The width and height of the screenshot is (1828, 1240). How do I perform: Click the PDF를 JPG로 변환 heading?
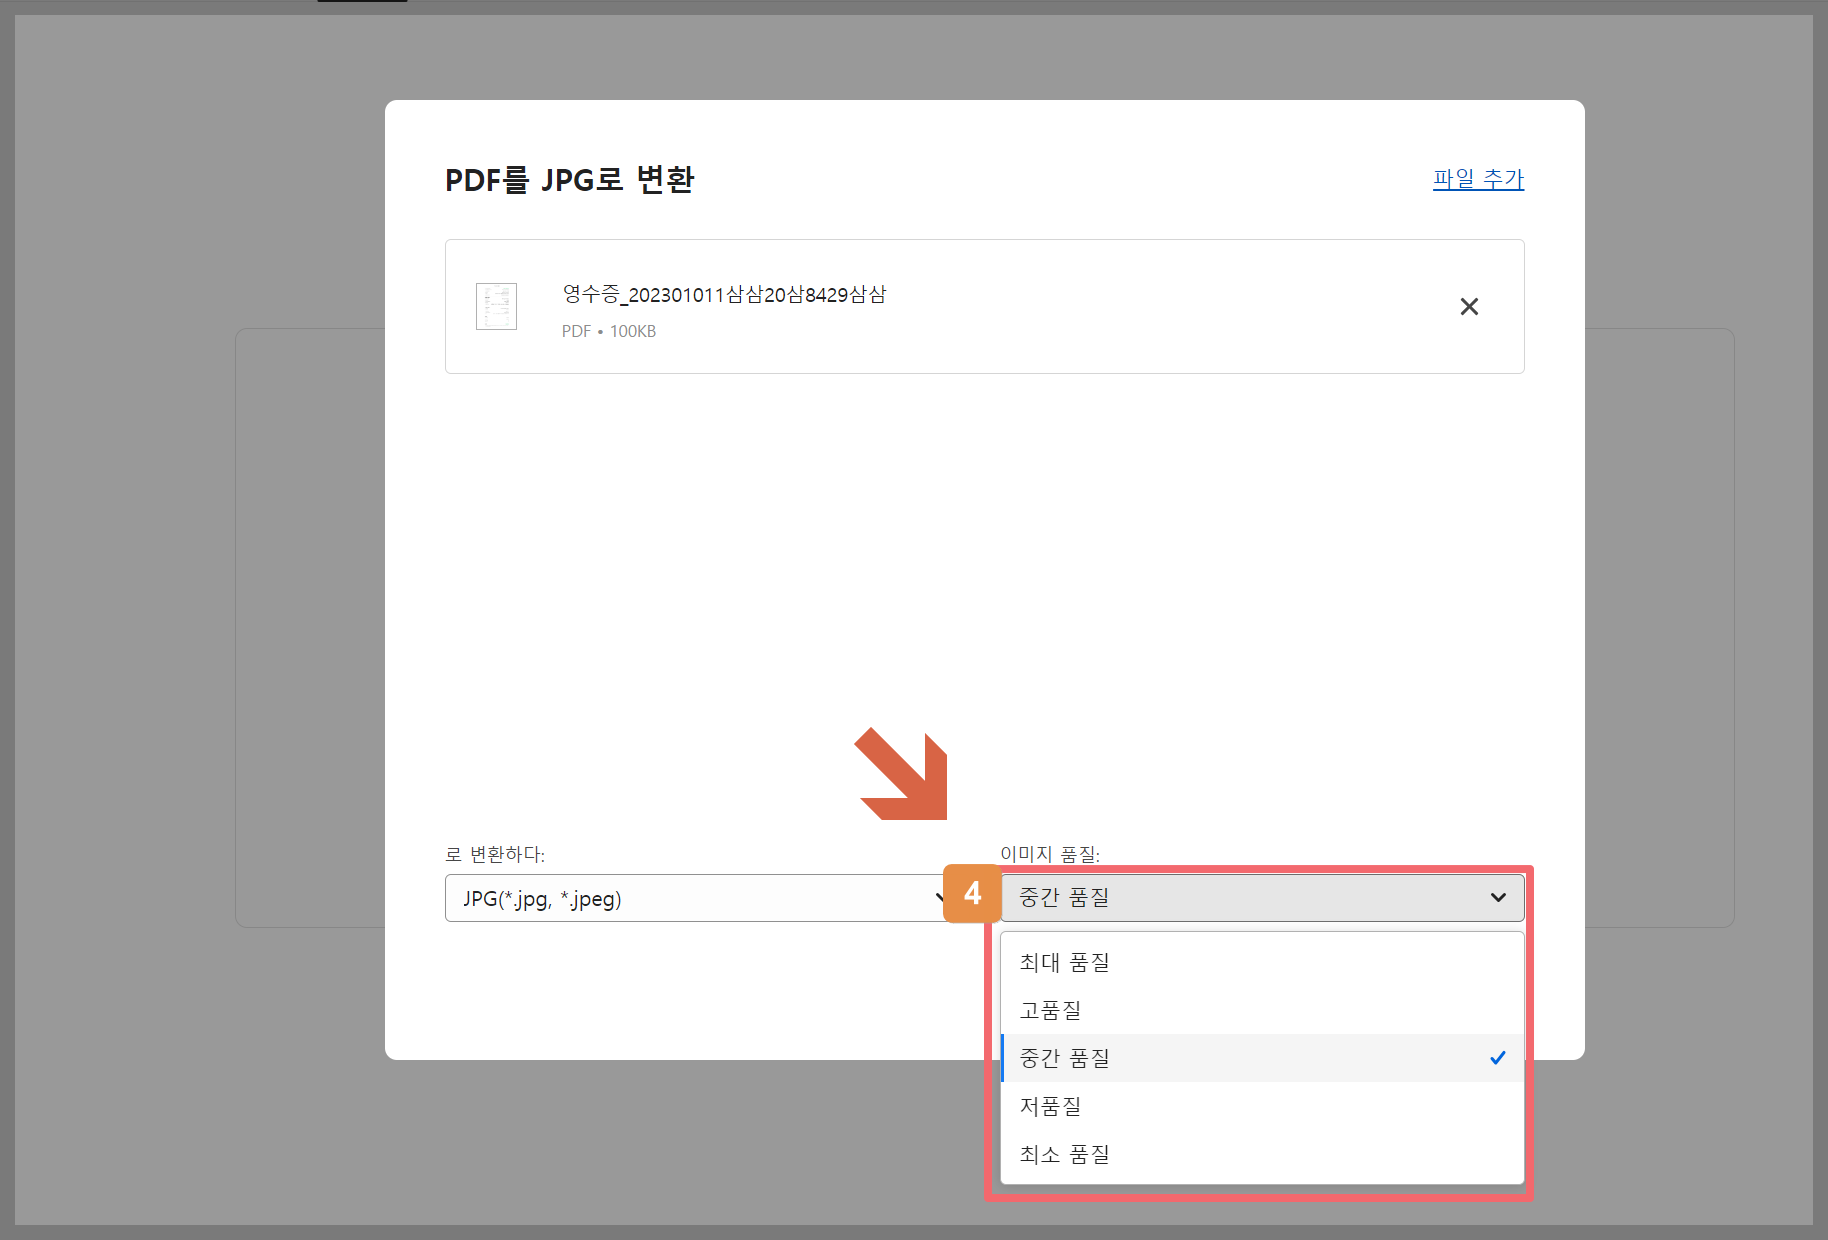(569, 180)
